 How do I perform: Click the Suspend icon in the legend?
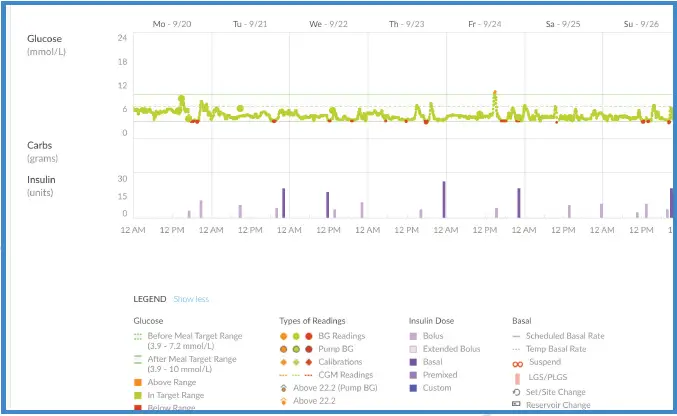(x=518, y=364)
